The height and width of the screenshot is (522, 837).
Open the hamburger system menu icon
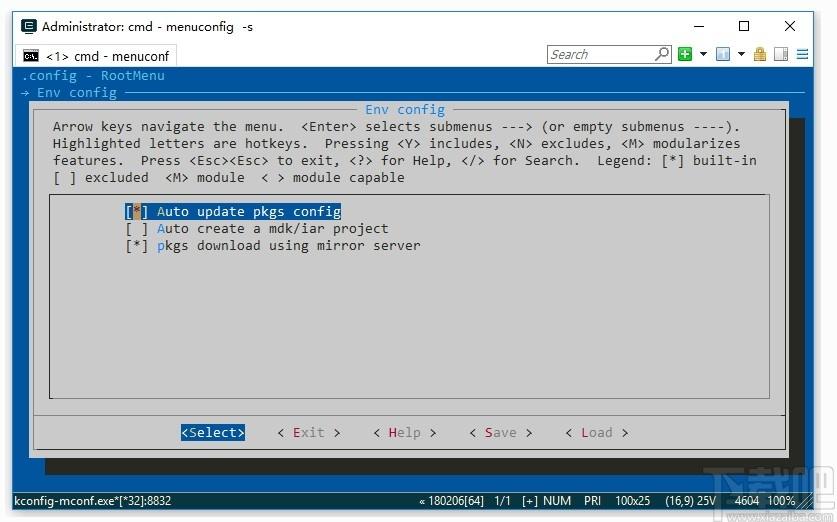(x=802, y=54)
